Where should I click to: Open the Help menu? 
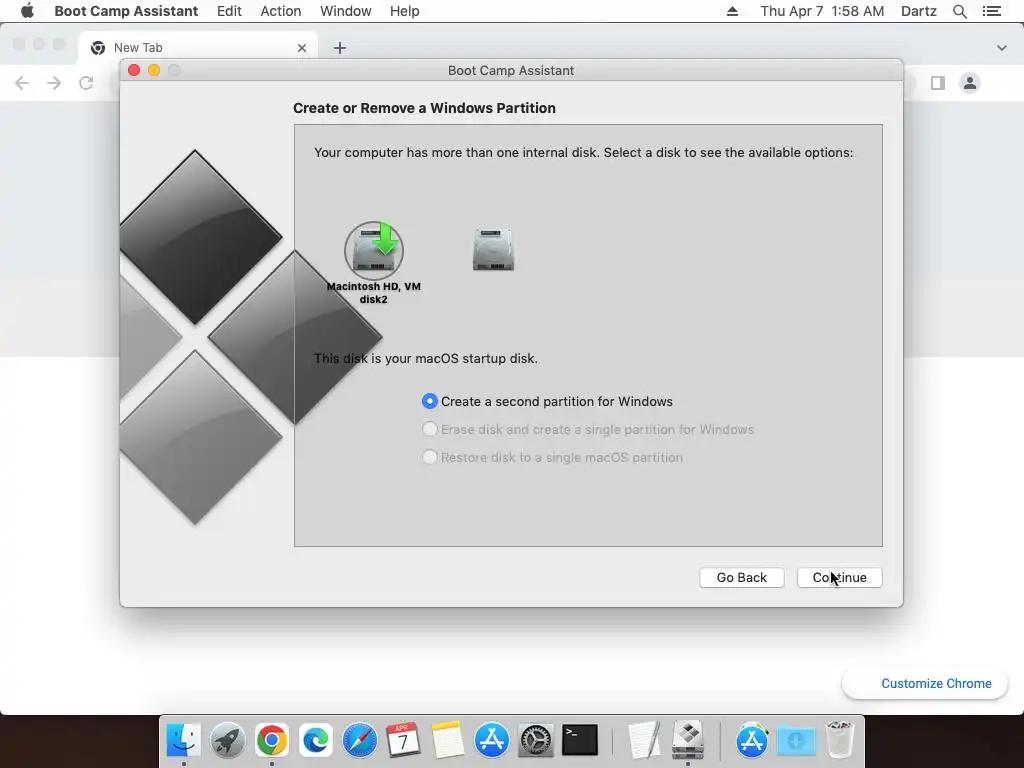click(x=404, y=11)
